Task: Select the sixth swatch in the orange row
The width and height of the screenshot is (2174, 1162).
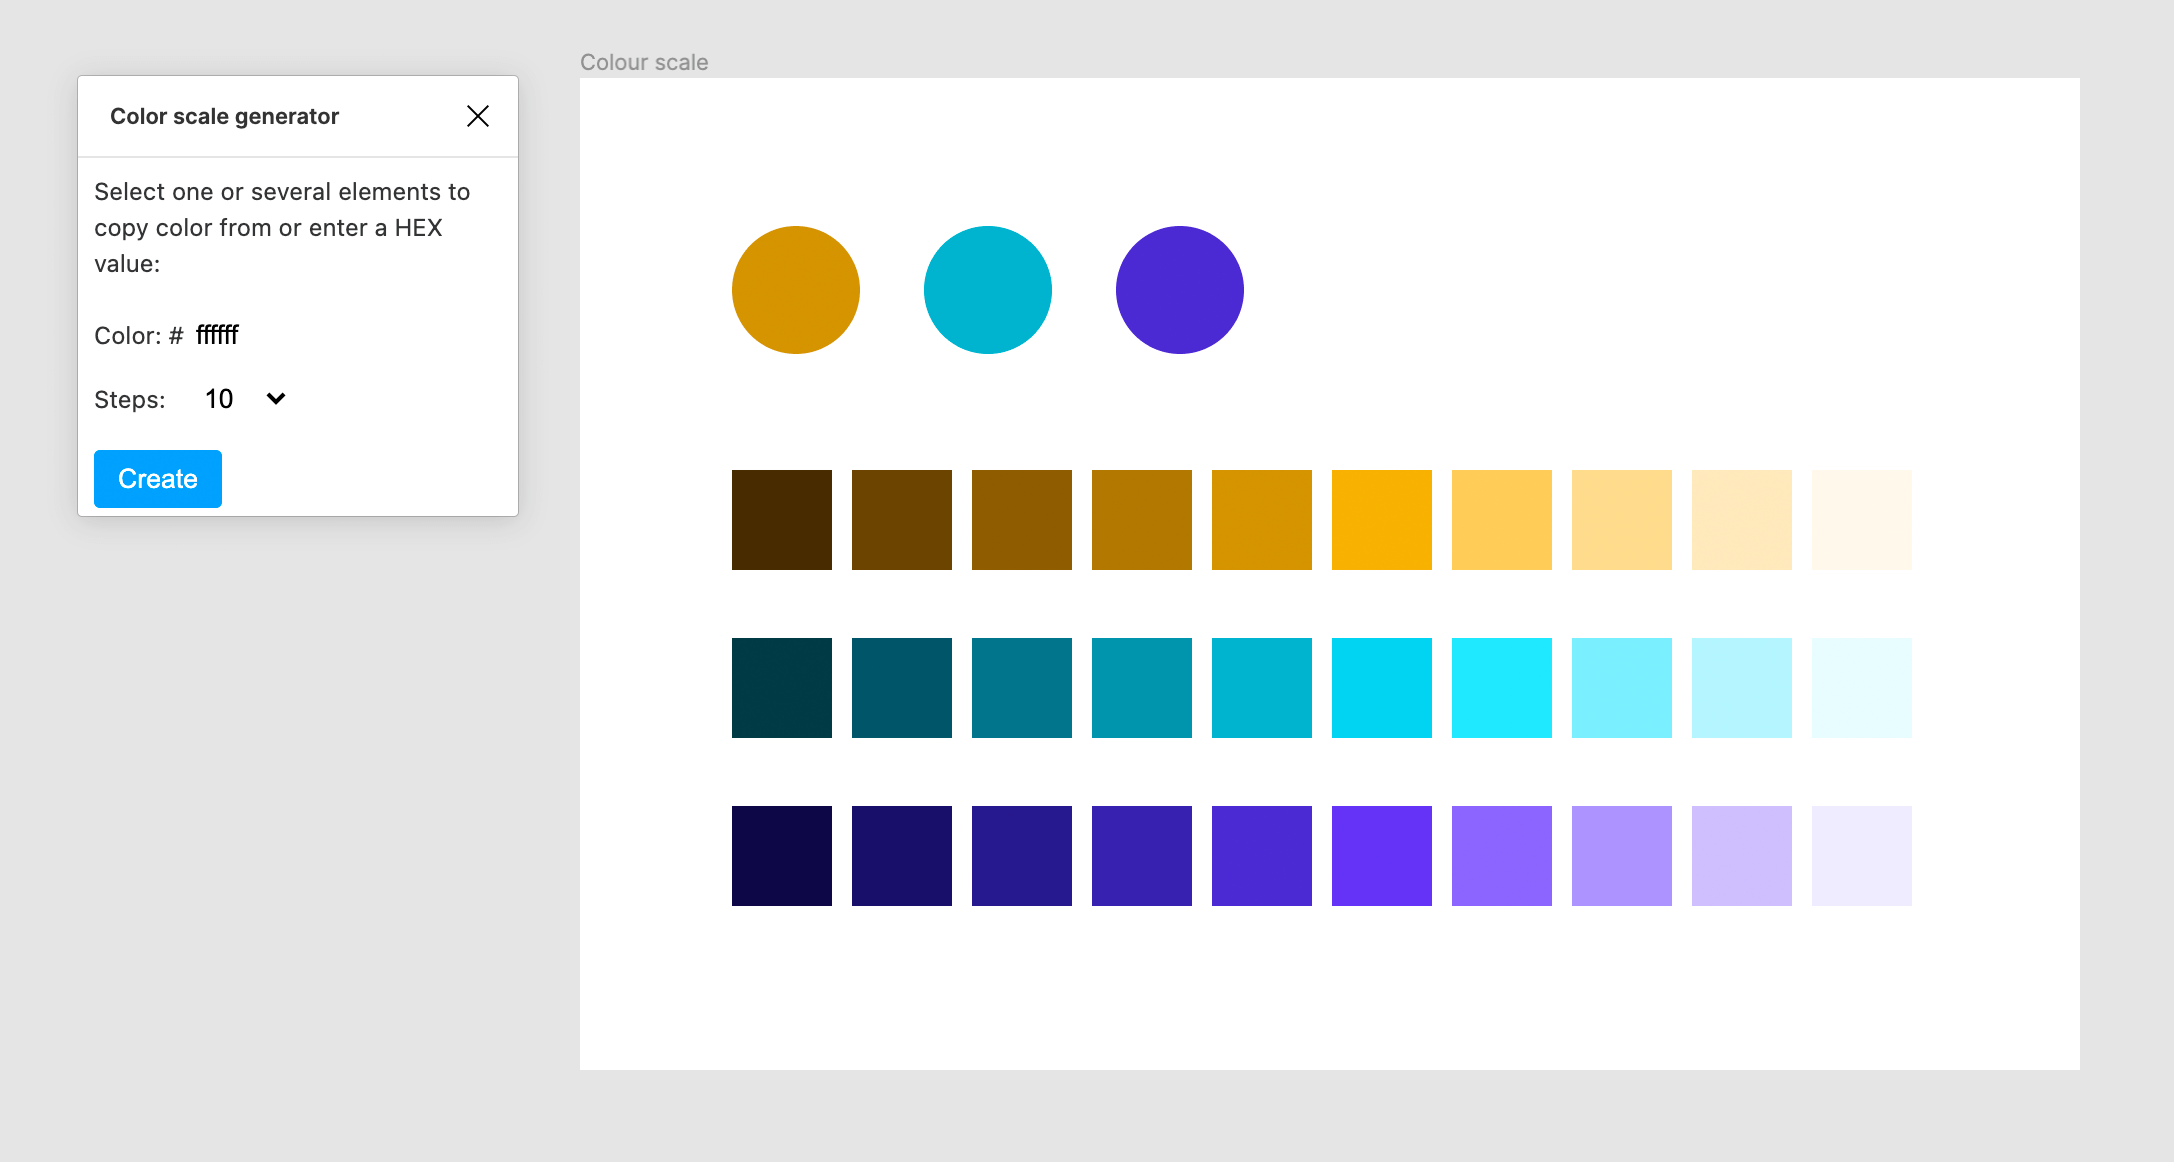Action: (x=1382, y=520)
